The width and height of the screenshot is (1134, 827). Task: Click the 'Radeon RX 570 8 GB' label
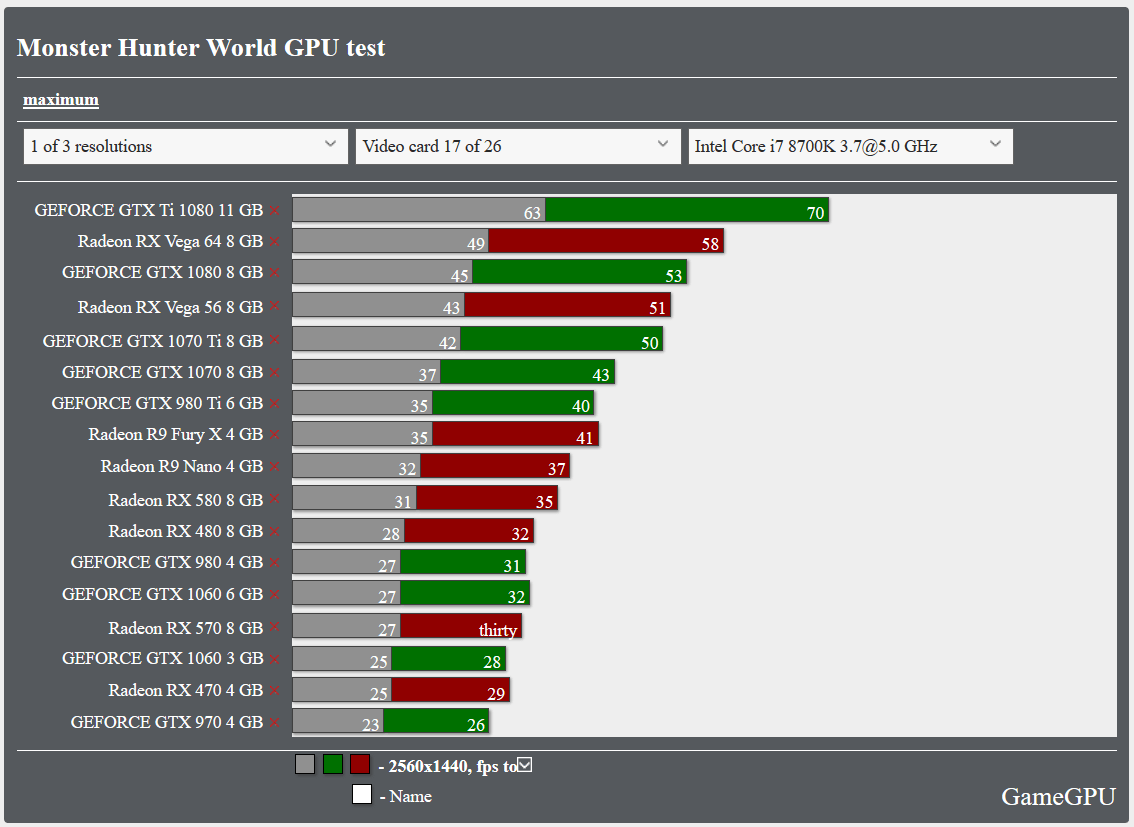(186, 628)
